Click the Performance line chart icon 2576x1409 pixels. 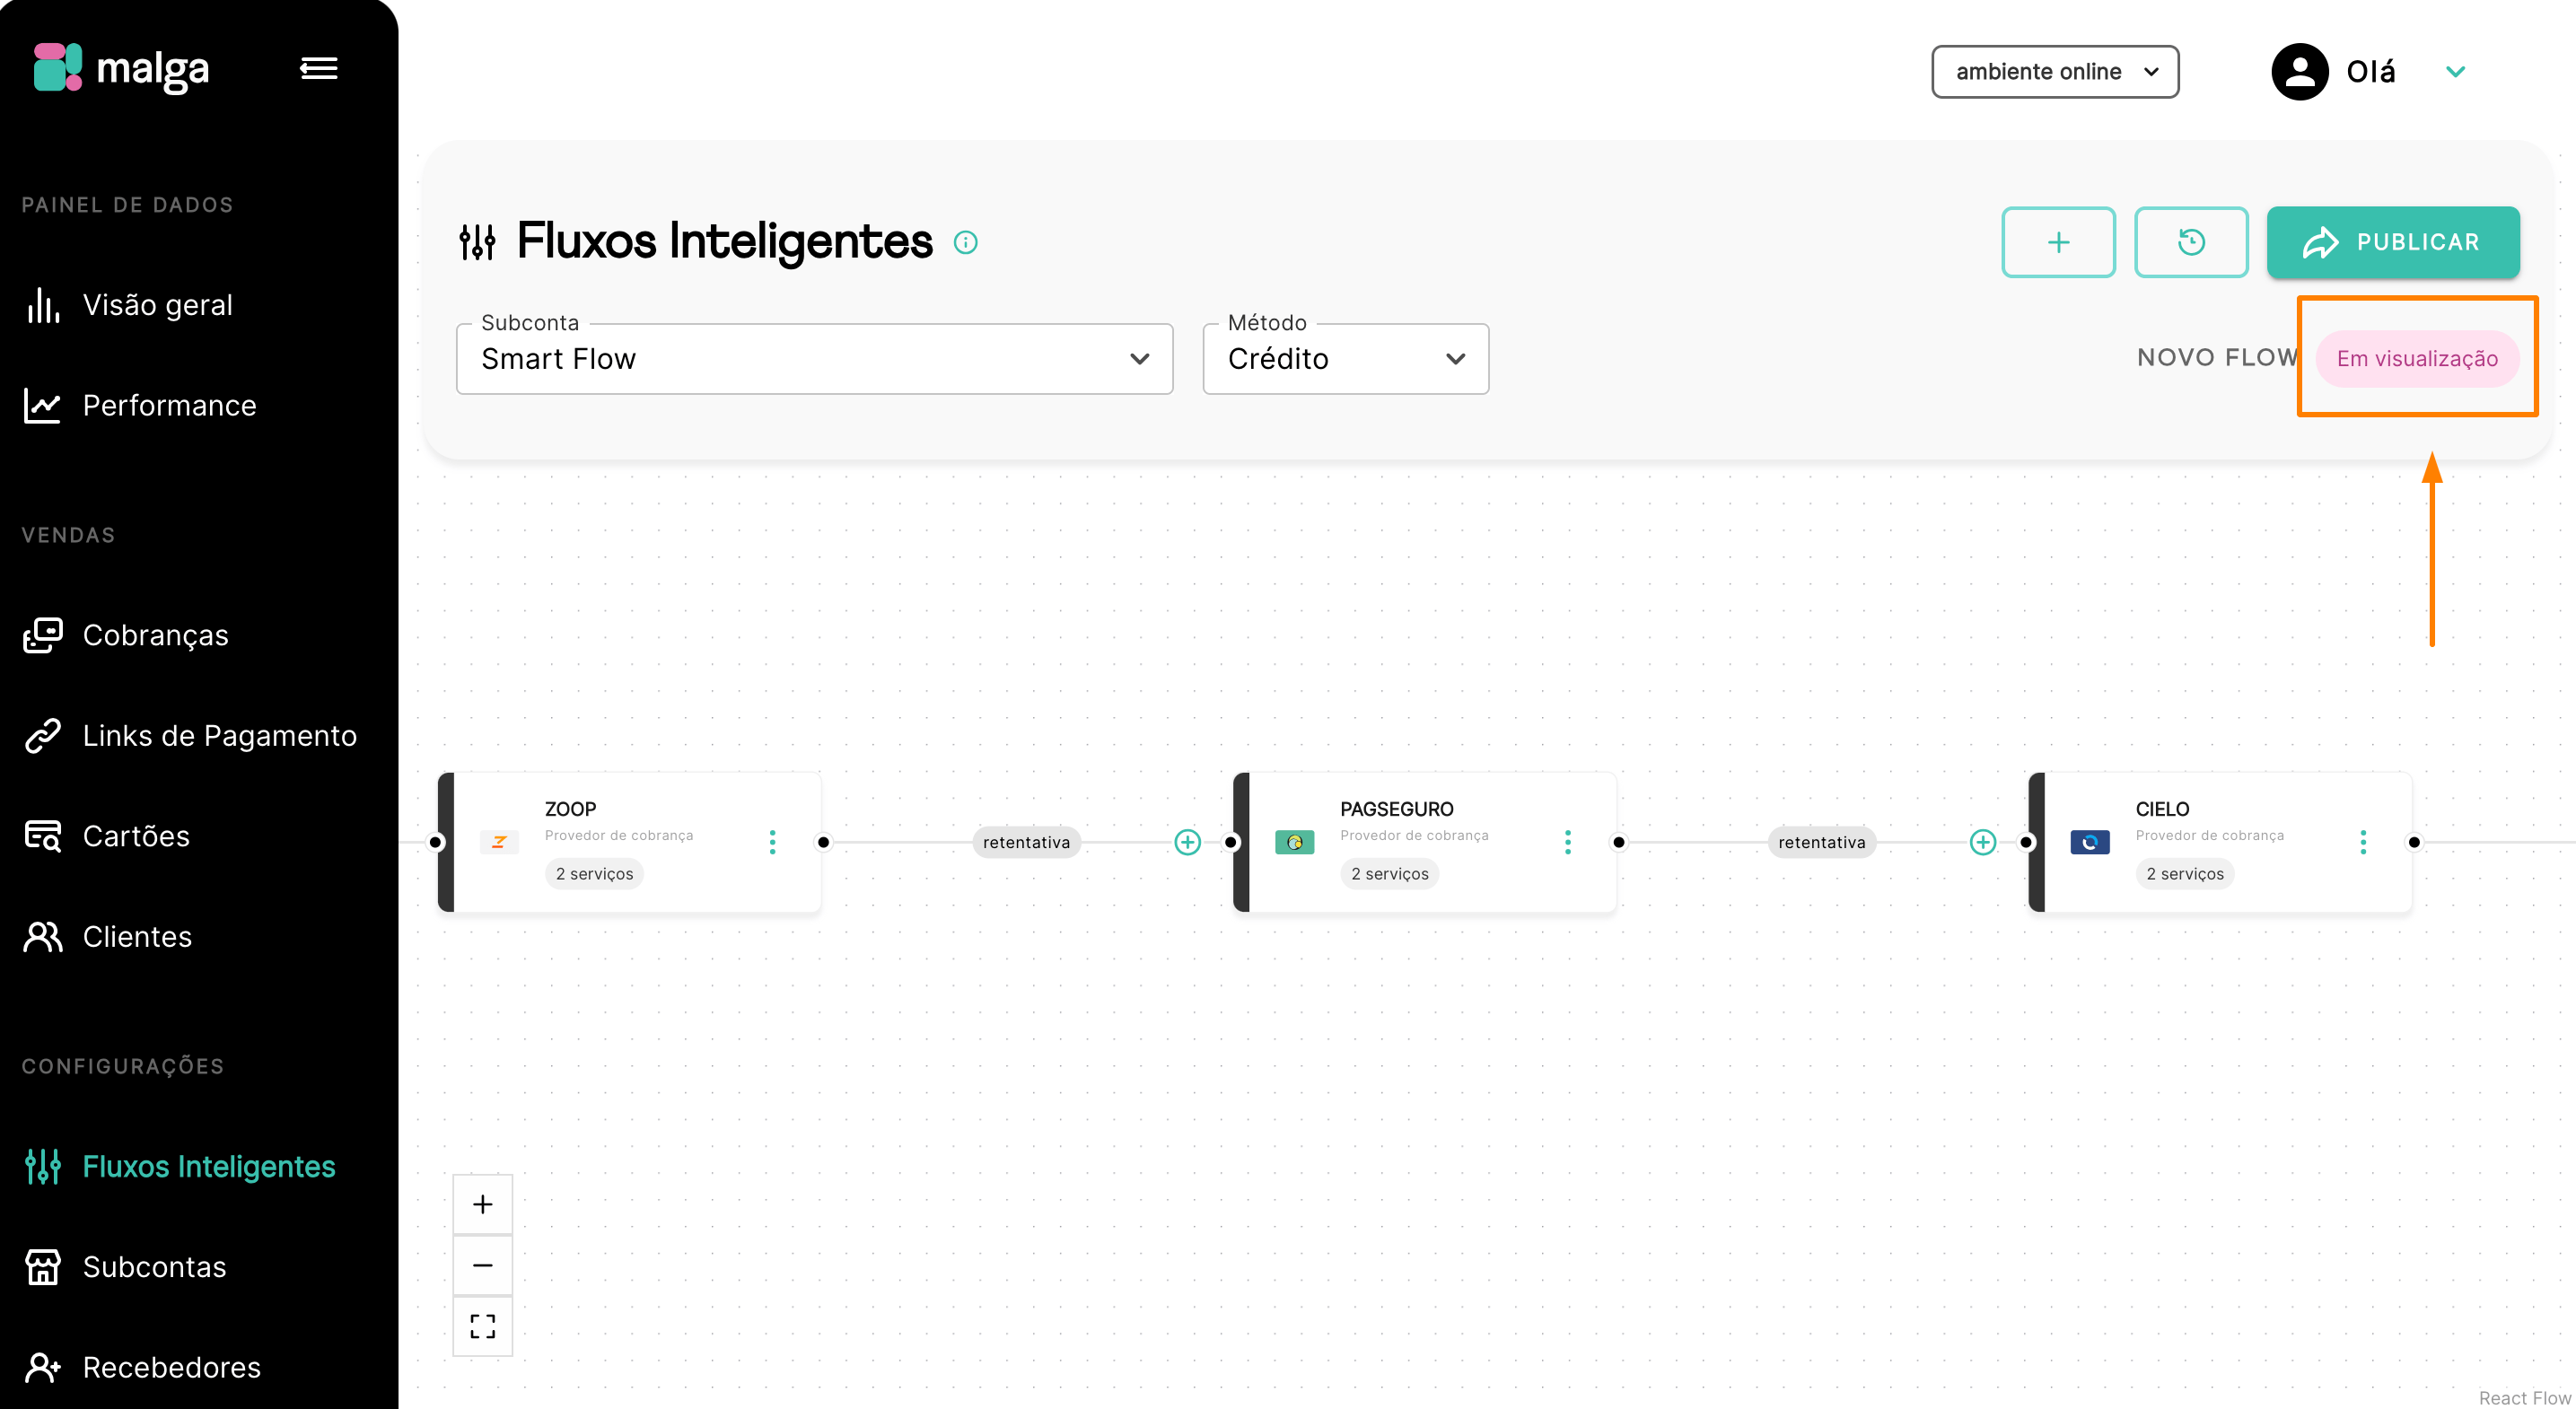coord(43,405)
